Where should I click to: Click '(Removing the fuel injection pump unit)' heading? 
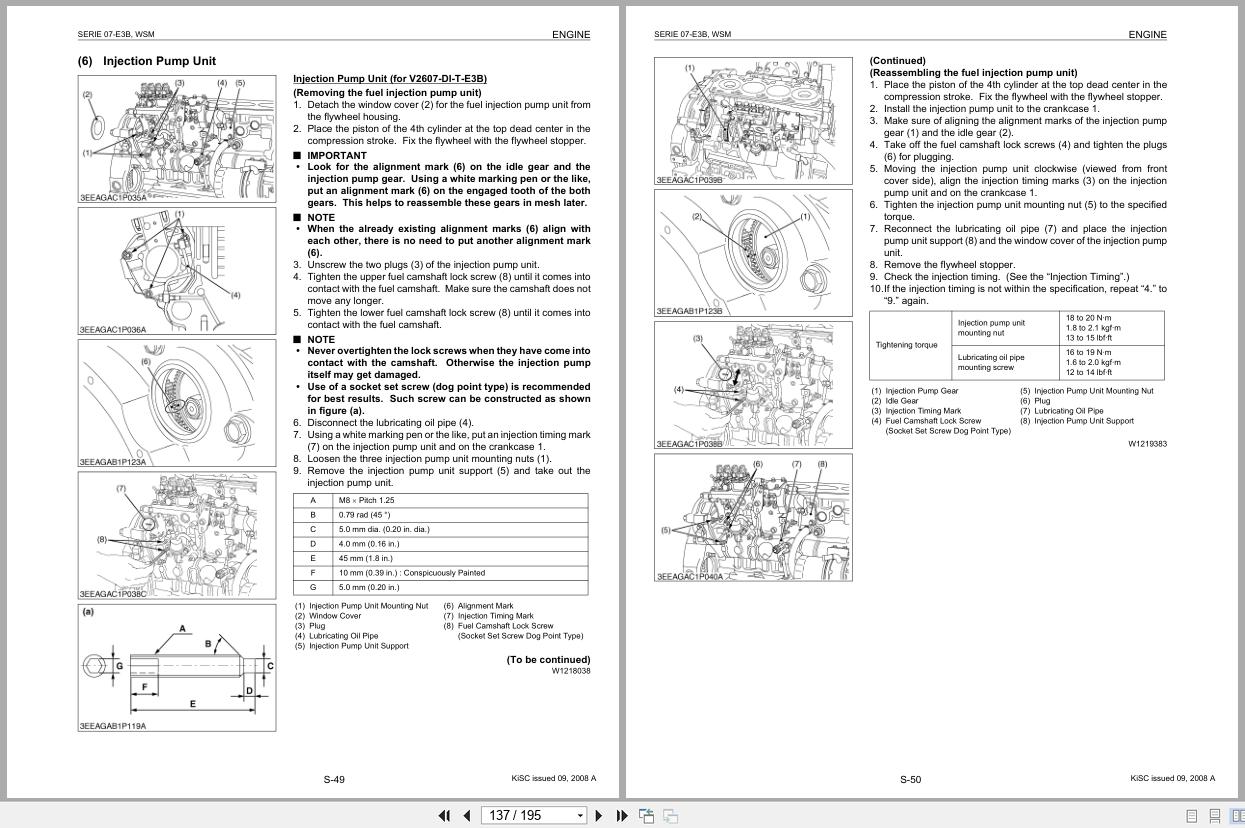[x=387, y=92]
